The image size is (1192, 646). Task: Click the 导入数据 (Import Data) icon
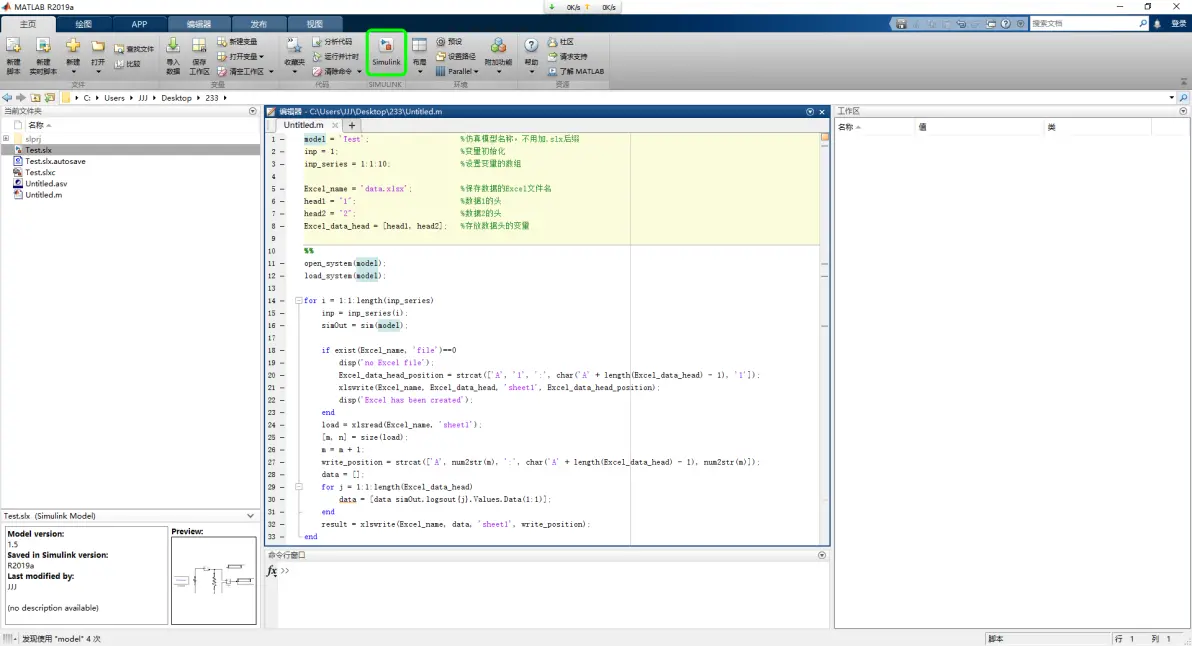tap(173, 56)
